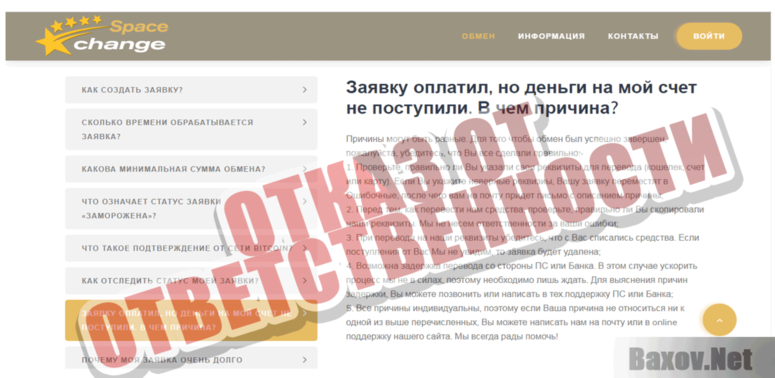Viewport: 775px width, 378px height.
Task: Expand chevron for ПОДТВЕРЖДЕНИЕ ОТ СЕТИ BITCOIN question
Action: click(305, 248)
